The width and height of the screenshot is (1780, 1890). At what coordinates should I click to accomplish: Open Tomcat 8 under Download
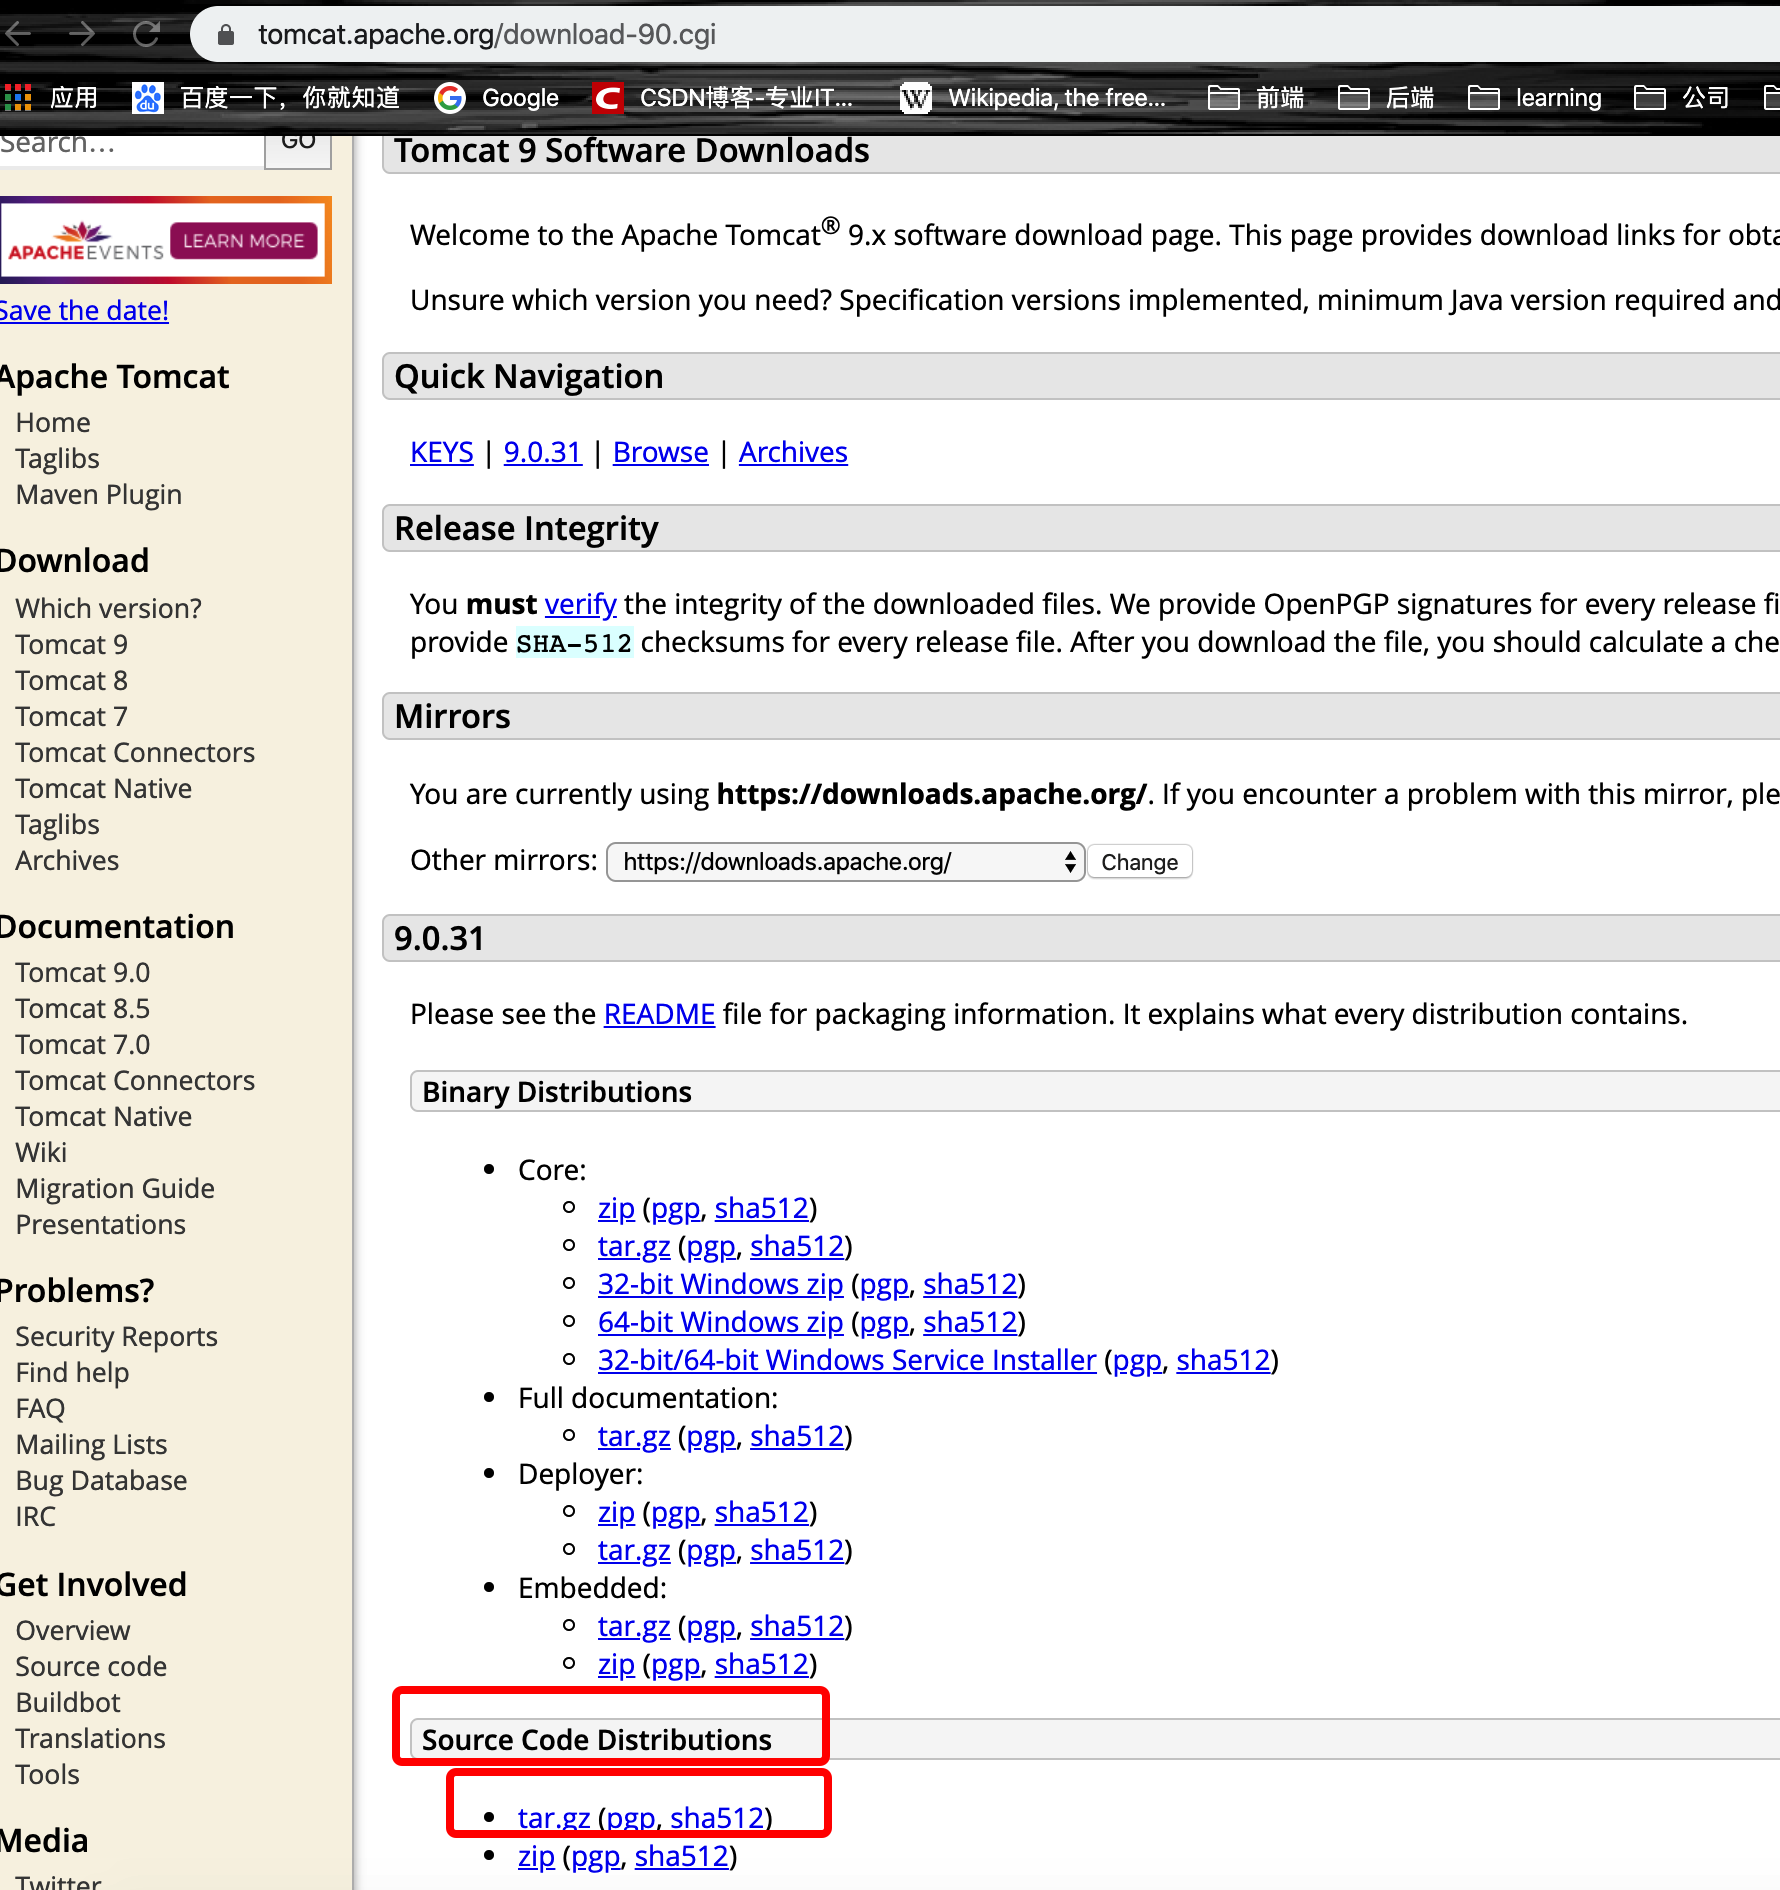(72, 680)
